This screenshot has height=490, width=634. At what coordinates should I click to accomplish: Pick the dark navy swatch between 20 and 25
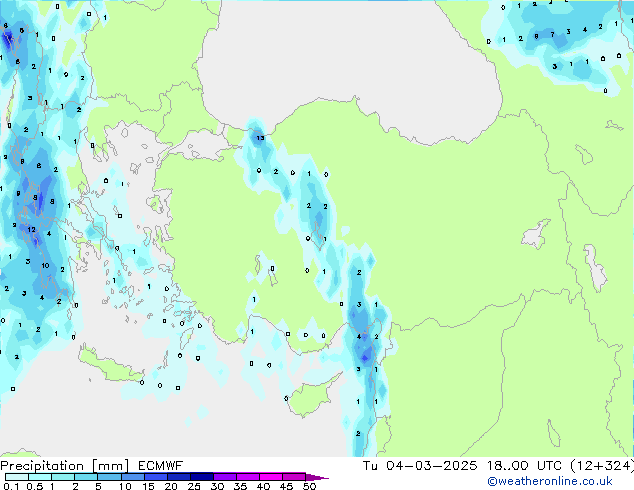pos(182,477)
